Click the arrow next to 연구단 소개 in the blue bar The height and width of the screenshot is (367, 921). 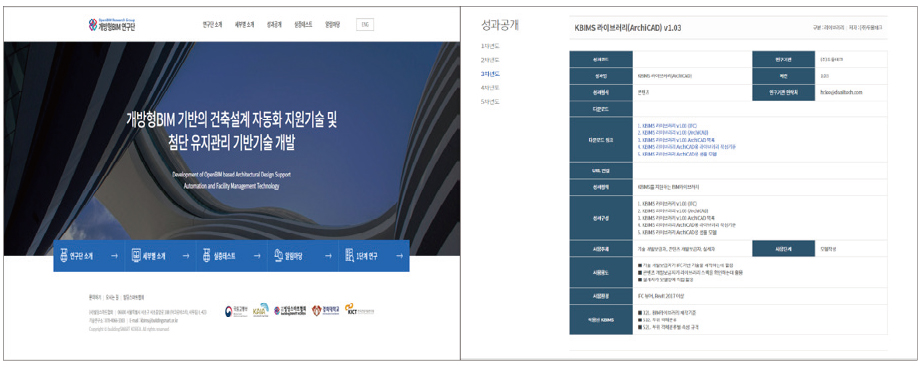(114, 256)
